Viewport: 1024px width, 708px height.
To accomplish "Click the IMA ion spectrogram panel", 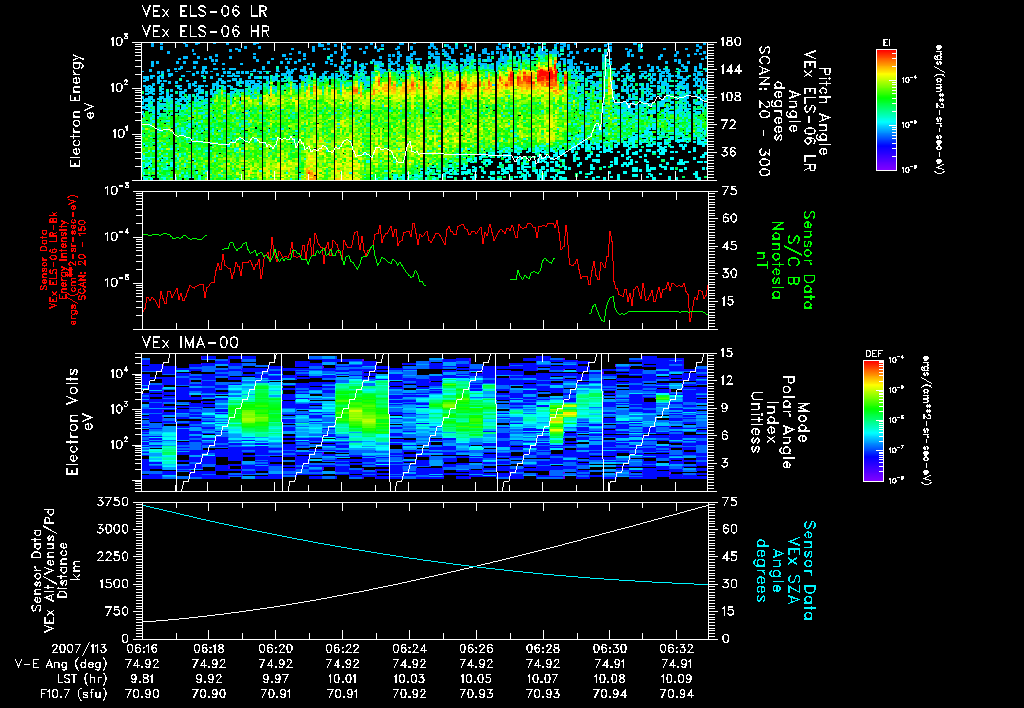I will pyautogui.click(x=425, y=422).
